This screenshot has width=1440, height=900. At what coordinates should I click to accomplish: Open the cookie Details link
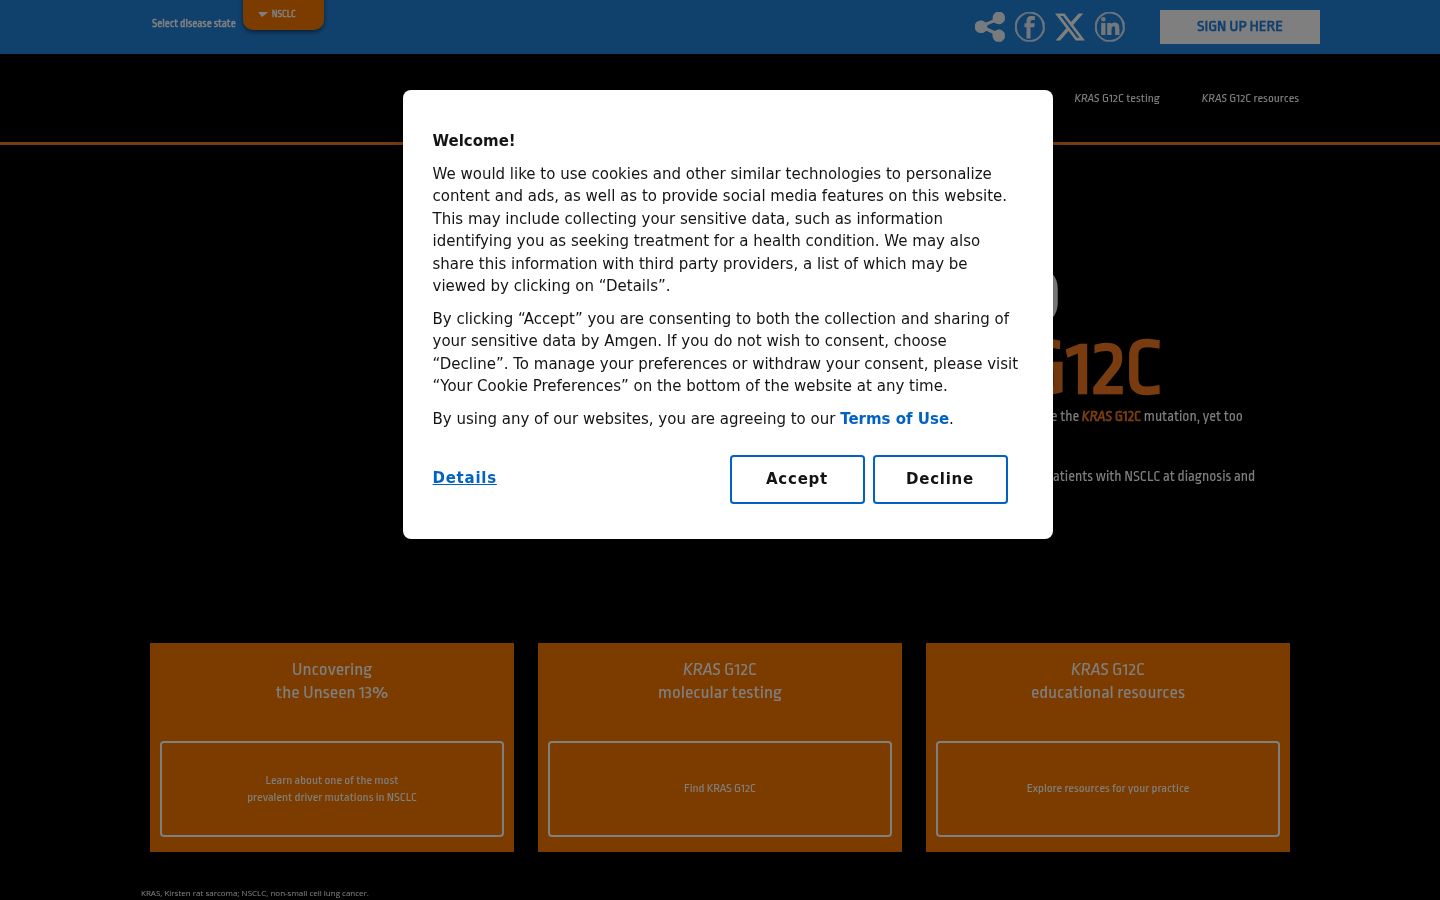[464, 478]
